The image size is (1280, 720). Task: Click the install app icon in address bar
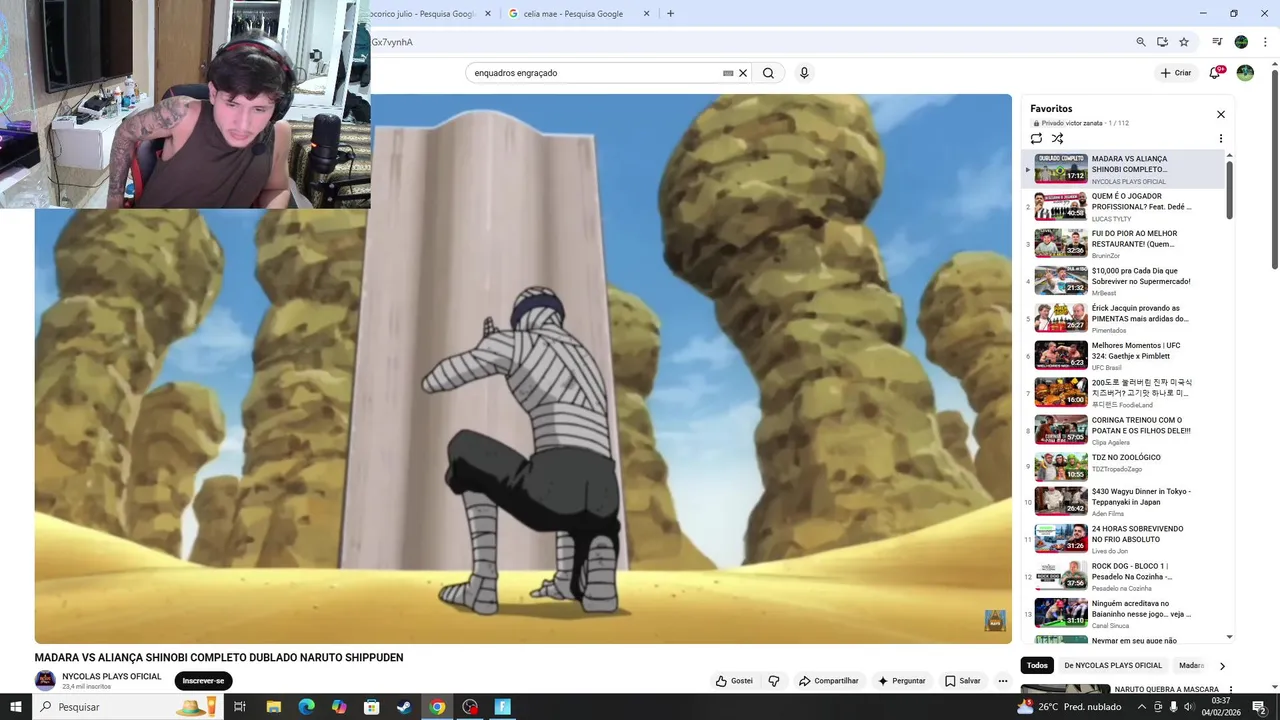coord(1162,42)
